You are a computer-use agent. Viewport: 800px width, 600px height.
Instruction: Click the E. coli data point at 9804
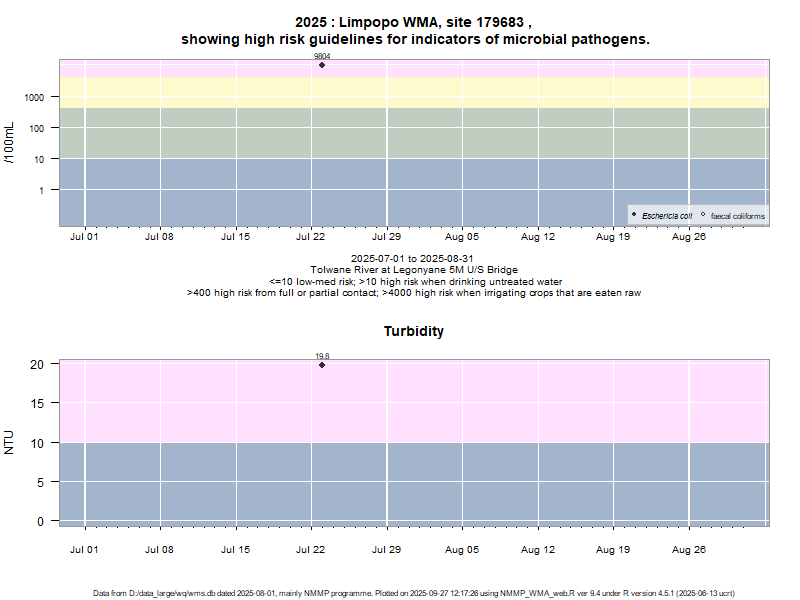[x=322, y=65]
